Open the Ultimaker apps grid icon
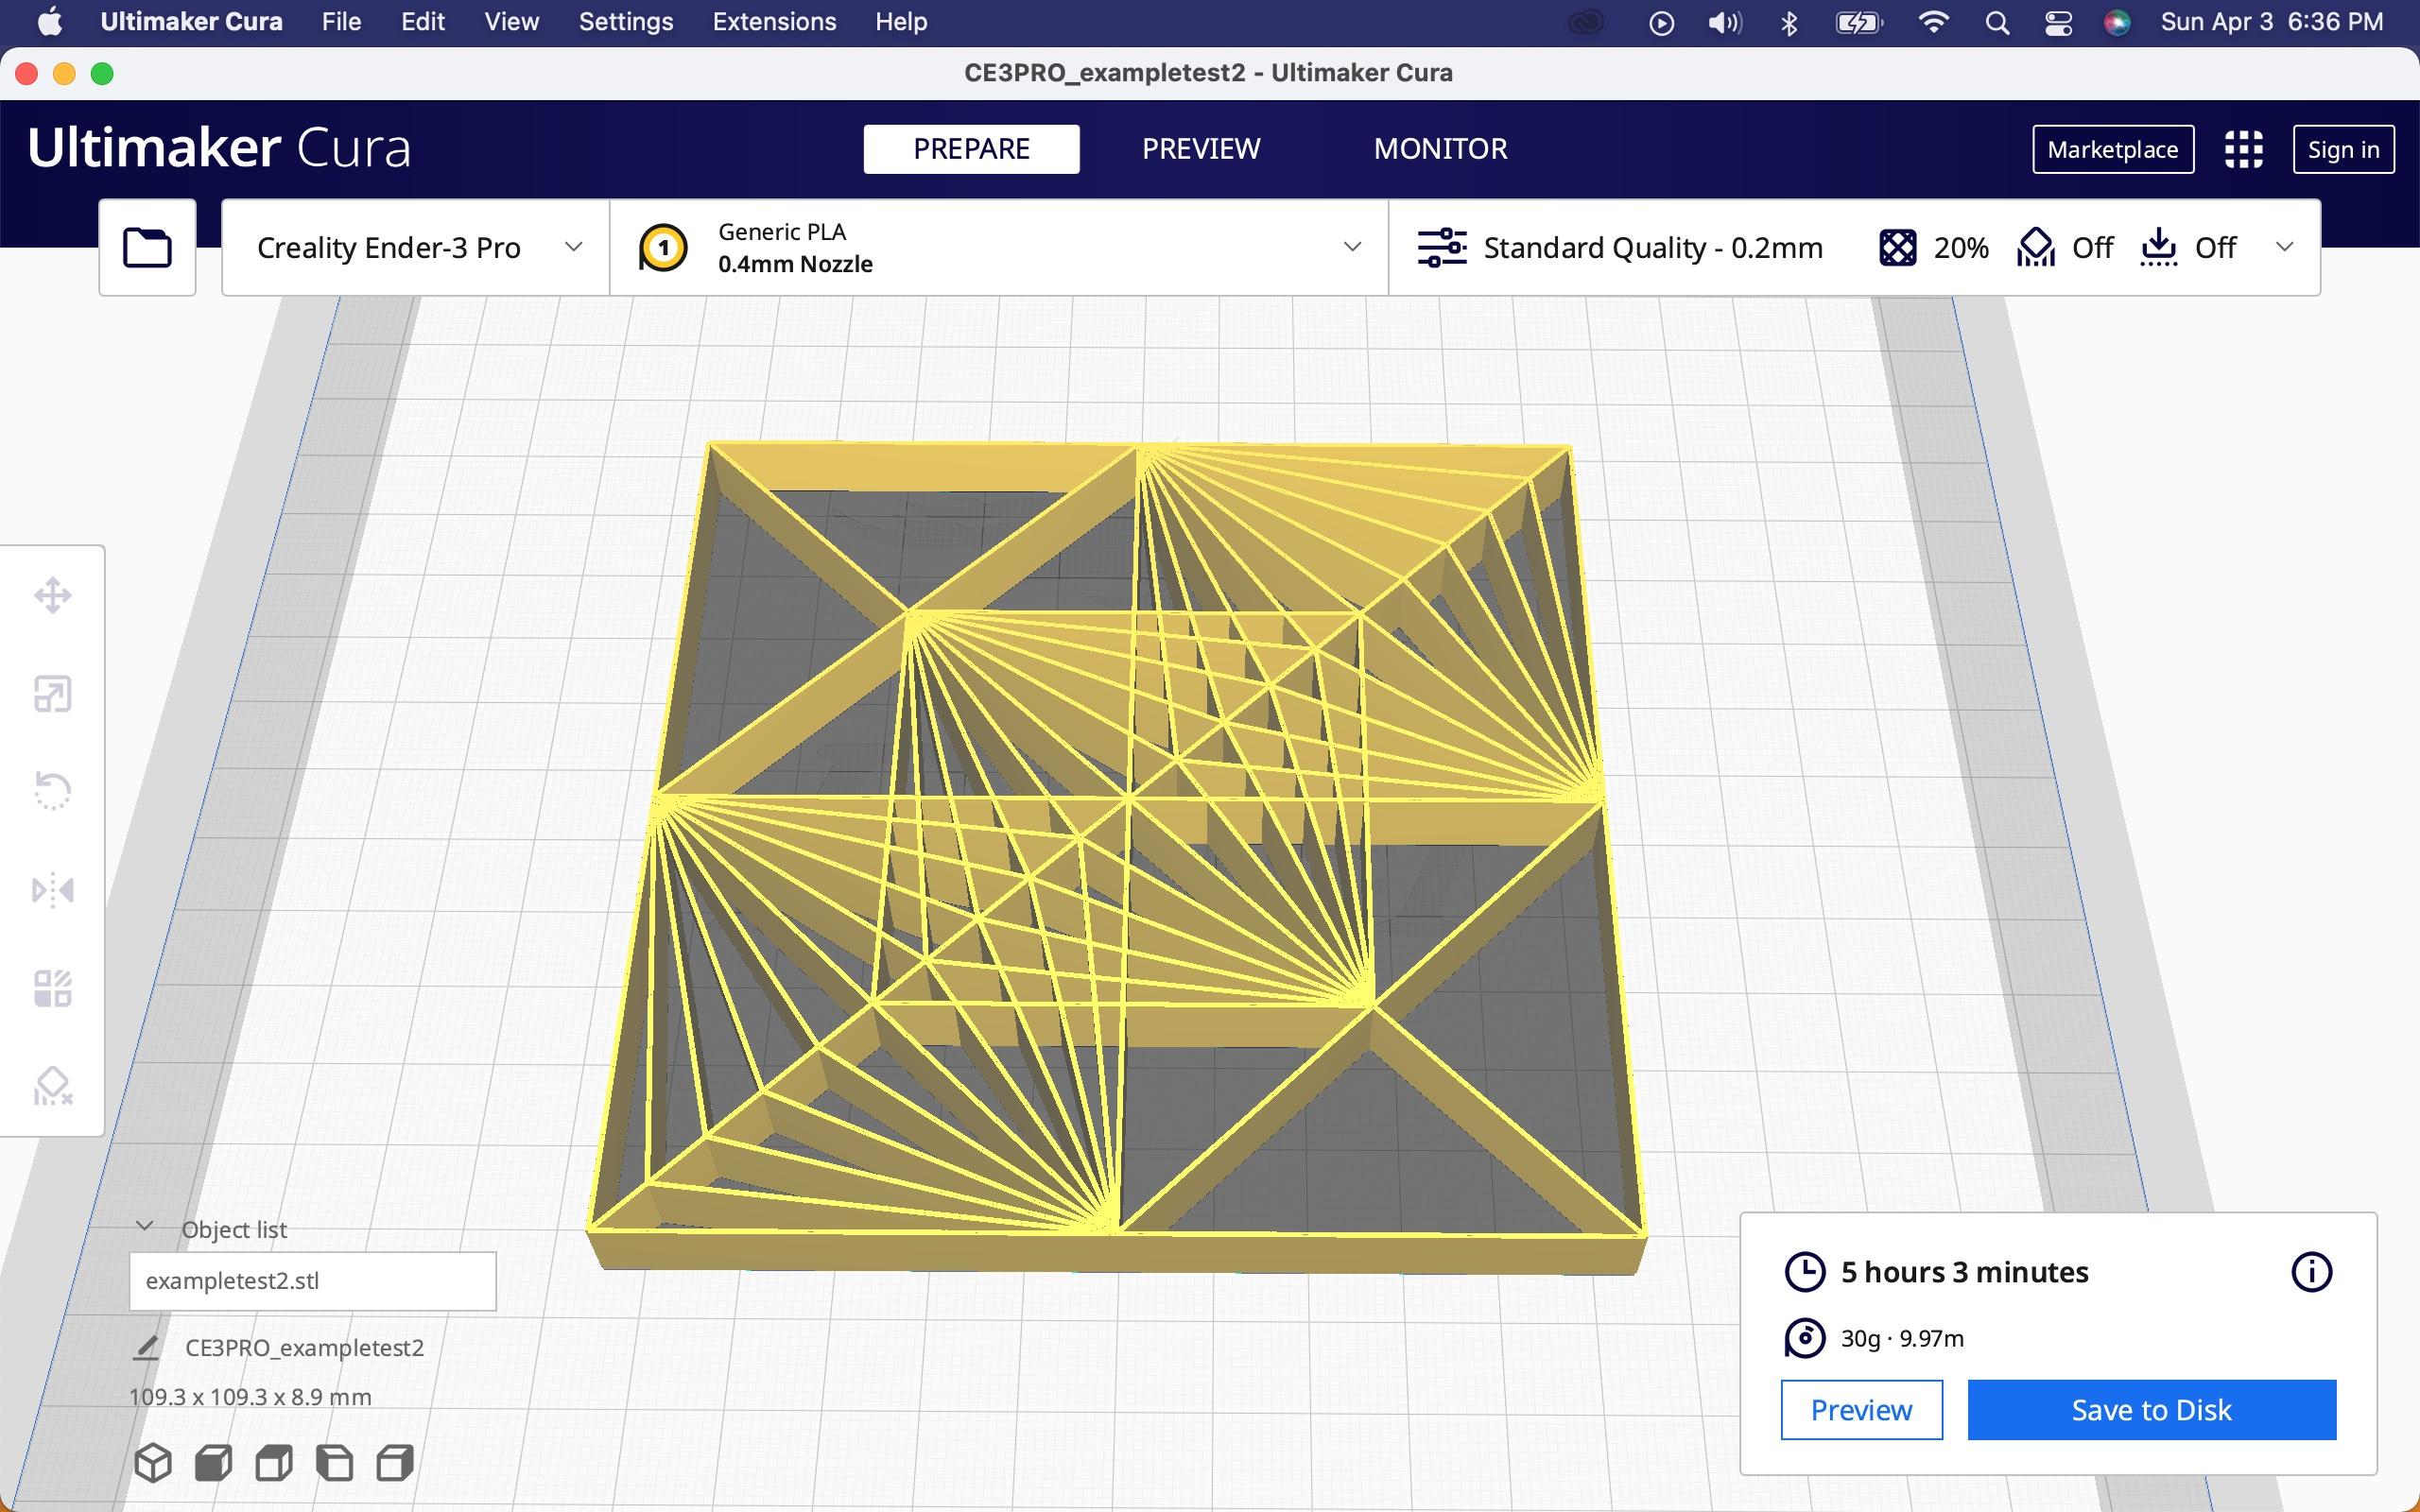Screen dimensions: 2420x1512 2243,149
